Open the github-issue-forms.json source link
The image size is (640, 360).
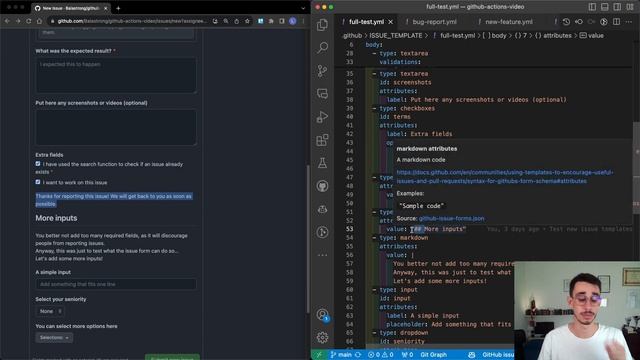pos(451,219)
